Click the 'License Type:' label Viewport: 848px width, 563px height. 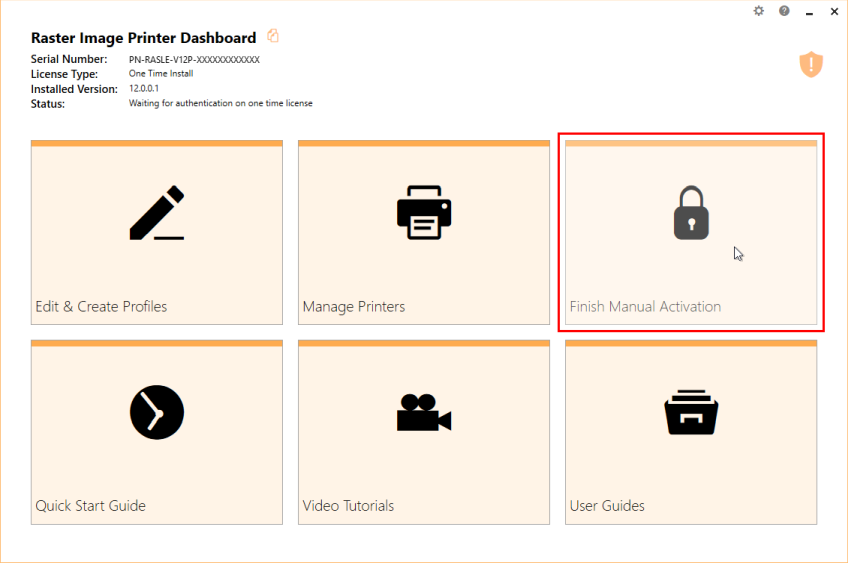(x=64, y=74)
